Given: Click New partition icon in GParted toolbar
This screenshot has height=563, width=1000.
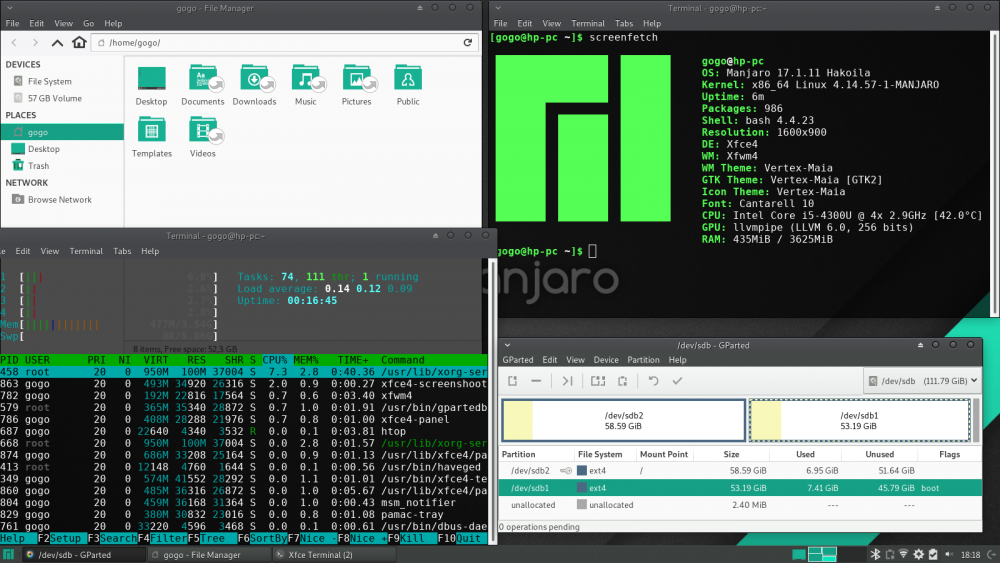Looking at the screenshot, I should [512, 381].
